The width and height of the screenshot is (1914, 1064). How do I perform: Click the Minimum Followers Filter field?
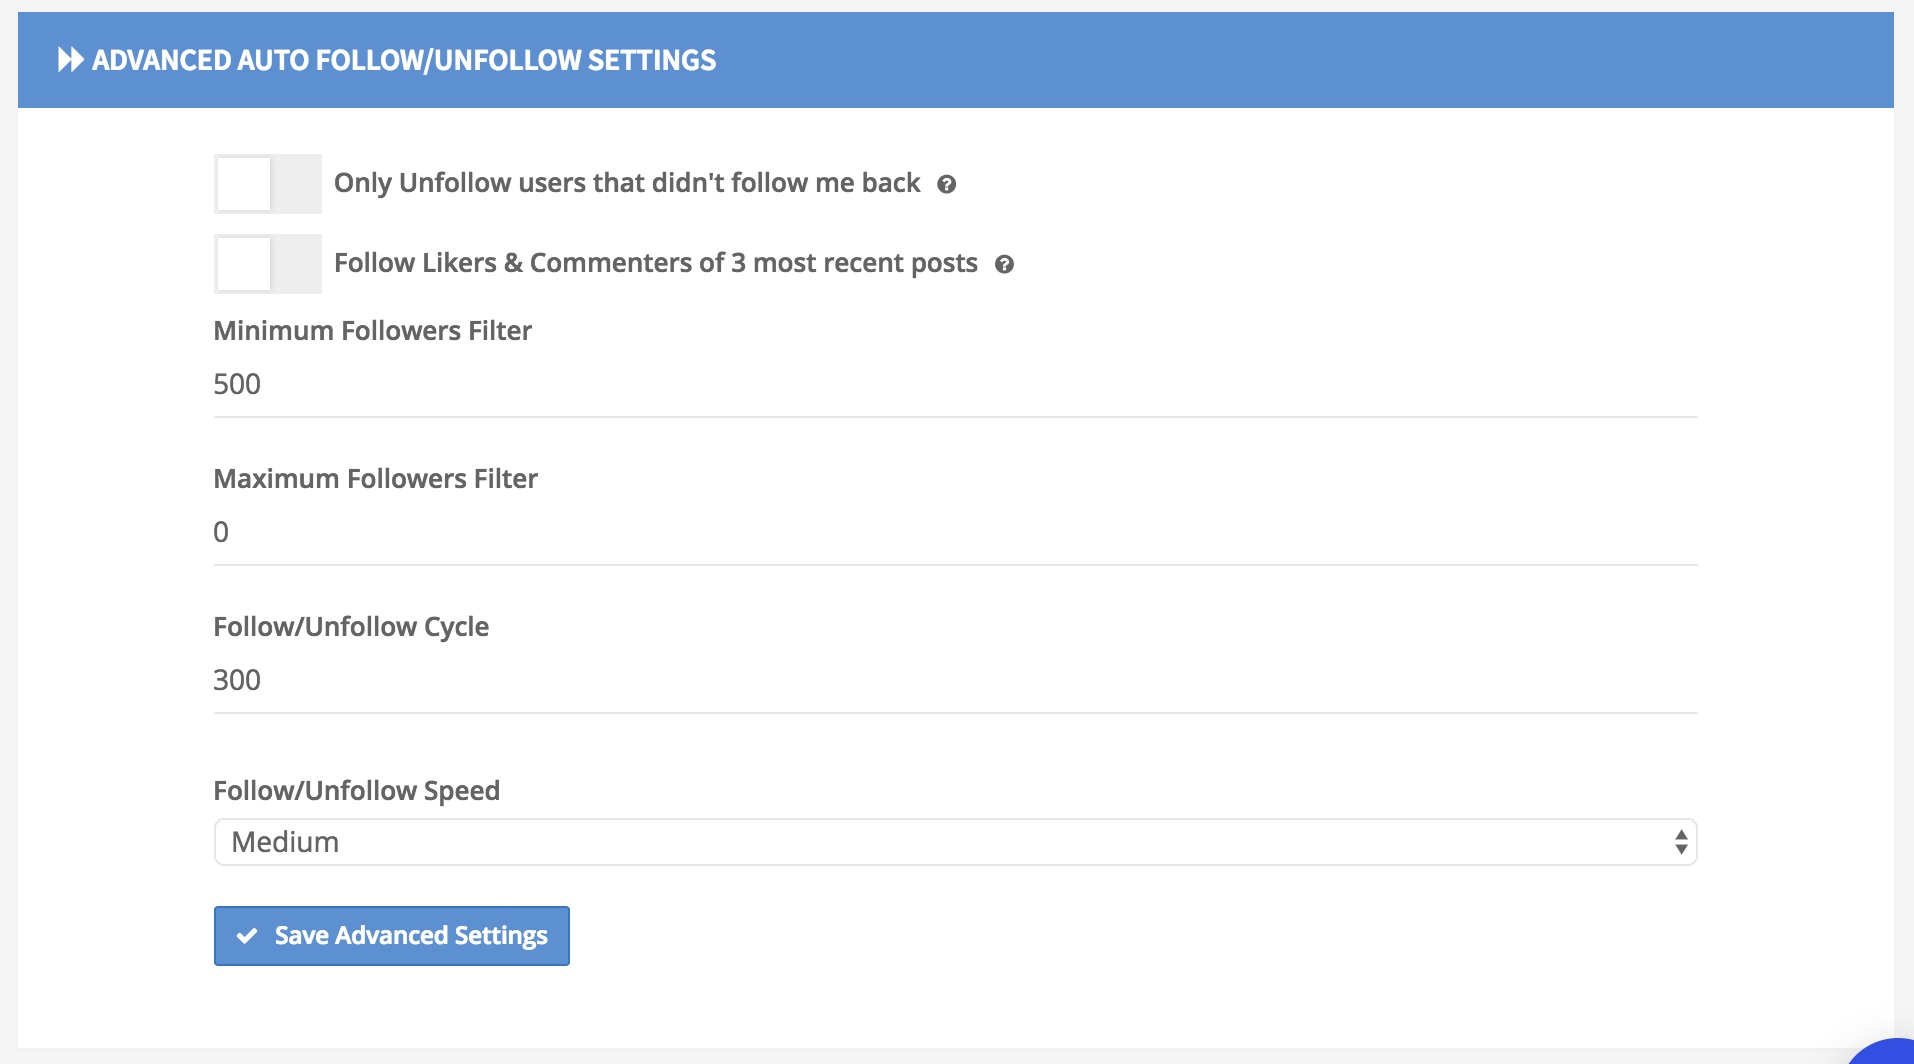click(956, 384)
